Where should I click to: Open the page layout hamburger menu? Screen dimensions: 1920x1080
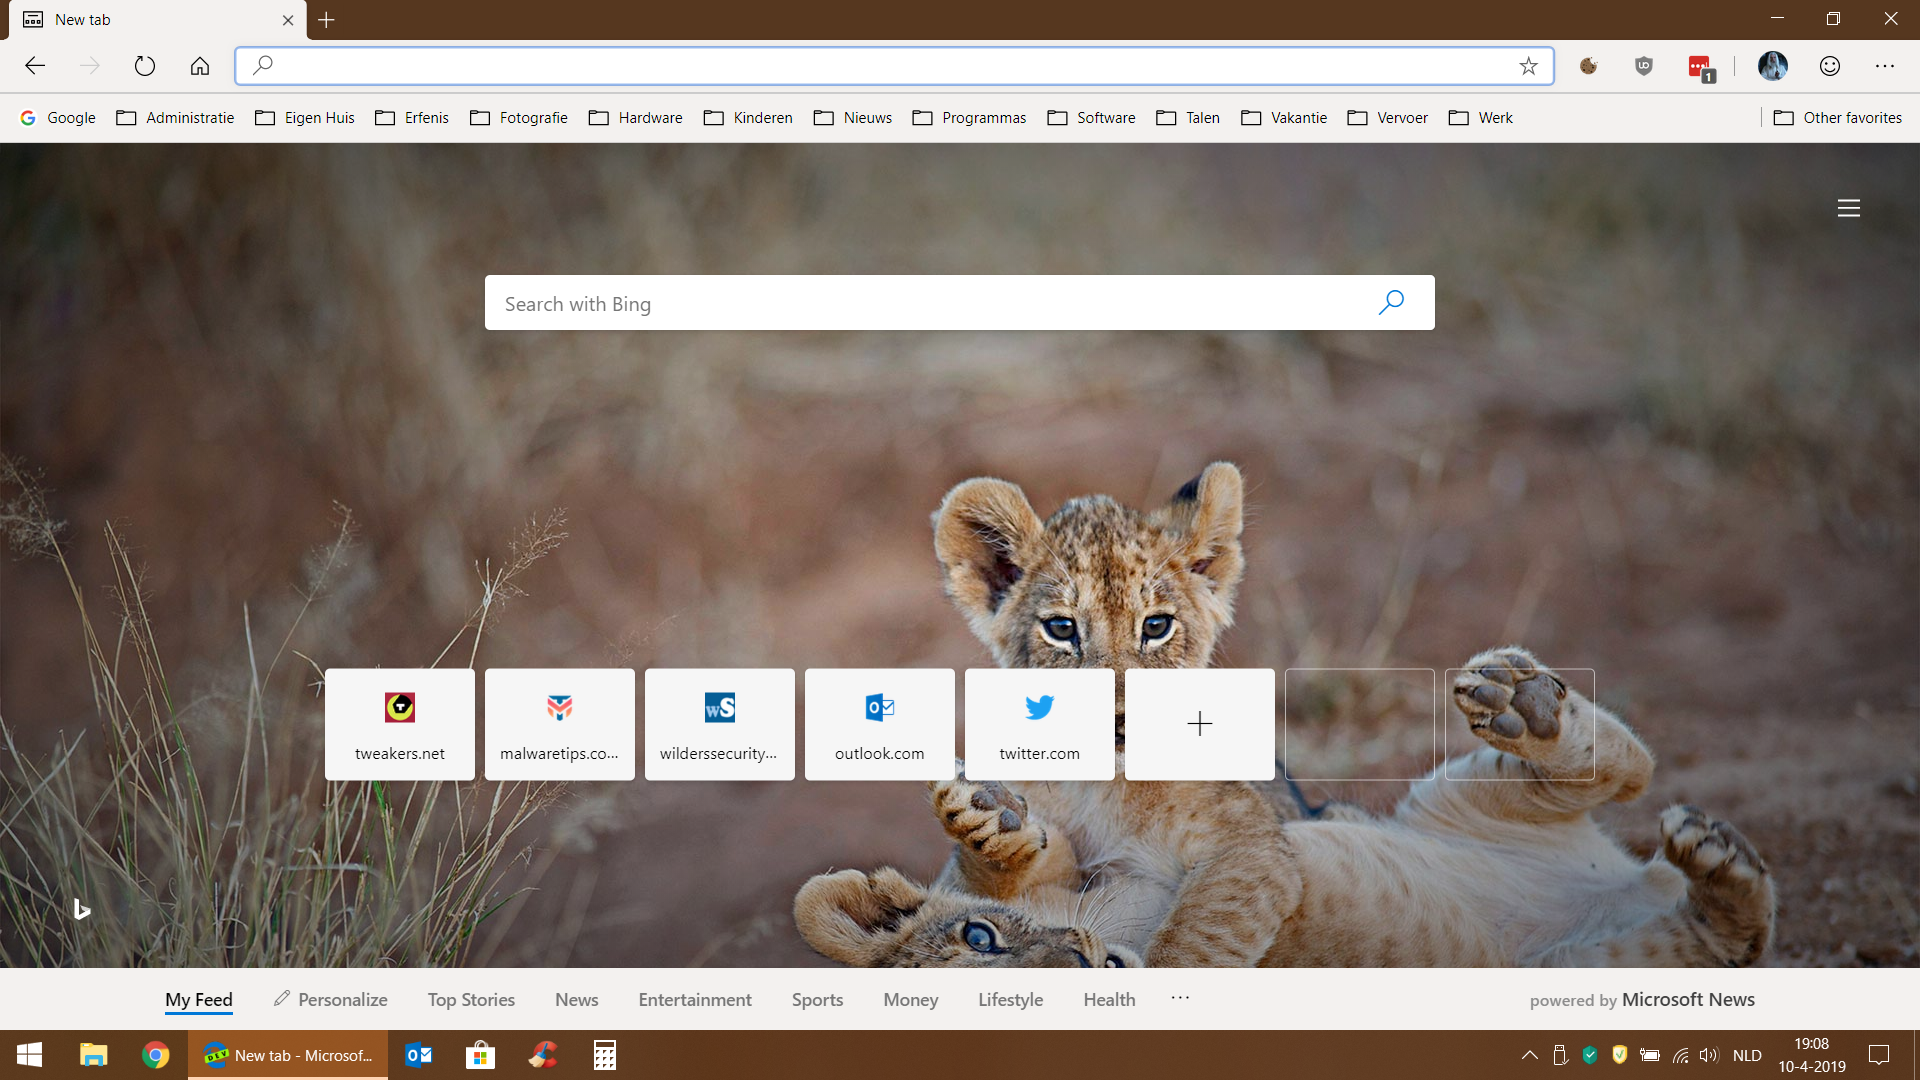[1848, 208]
